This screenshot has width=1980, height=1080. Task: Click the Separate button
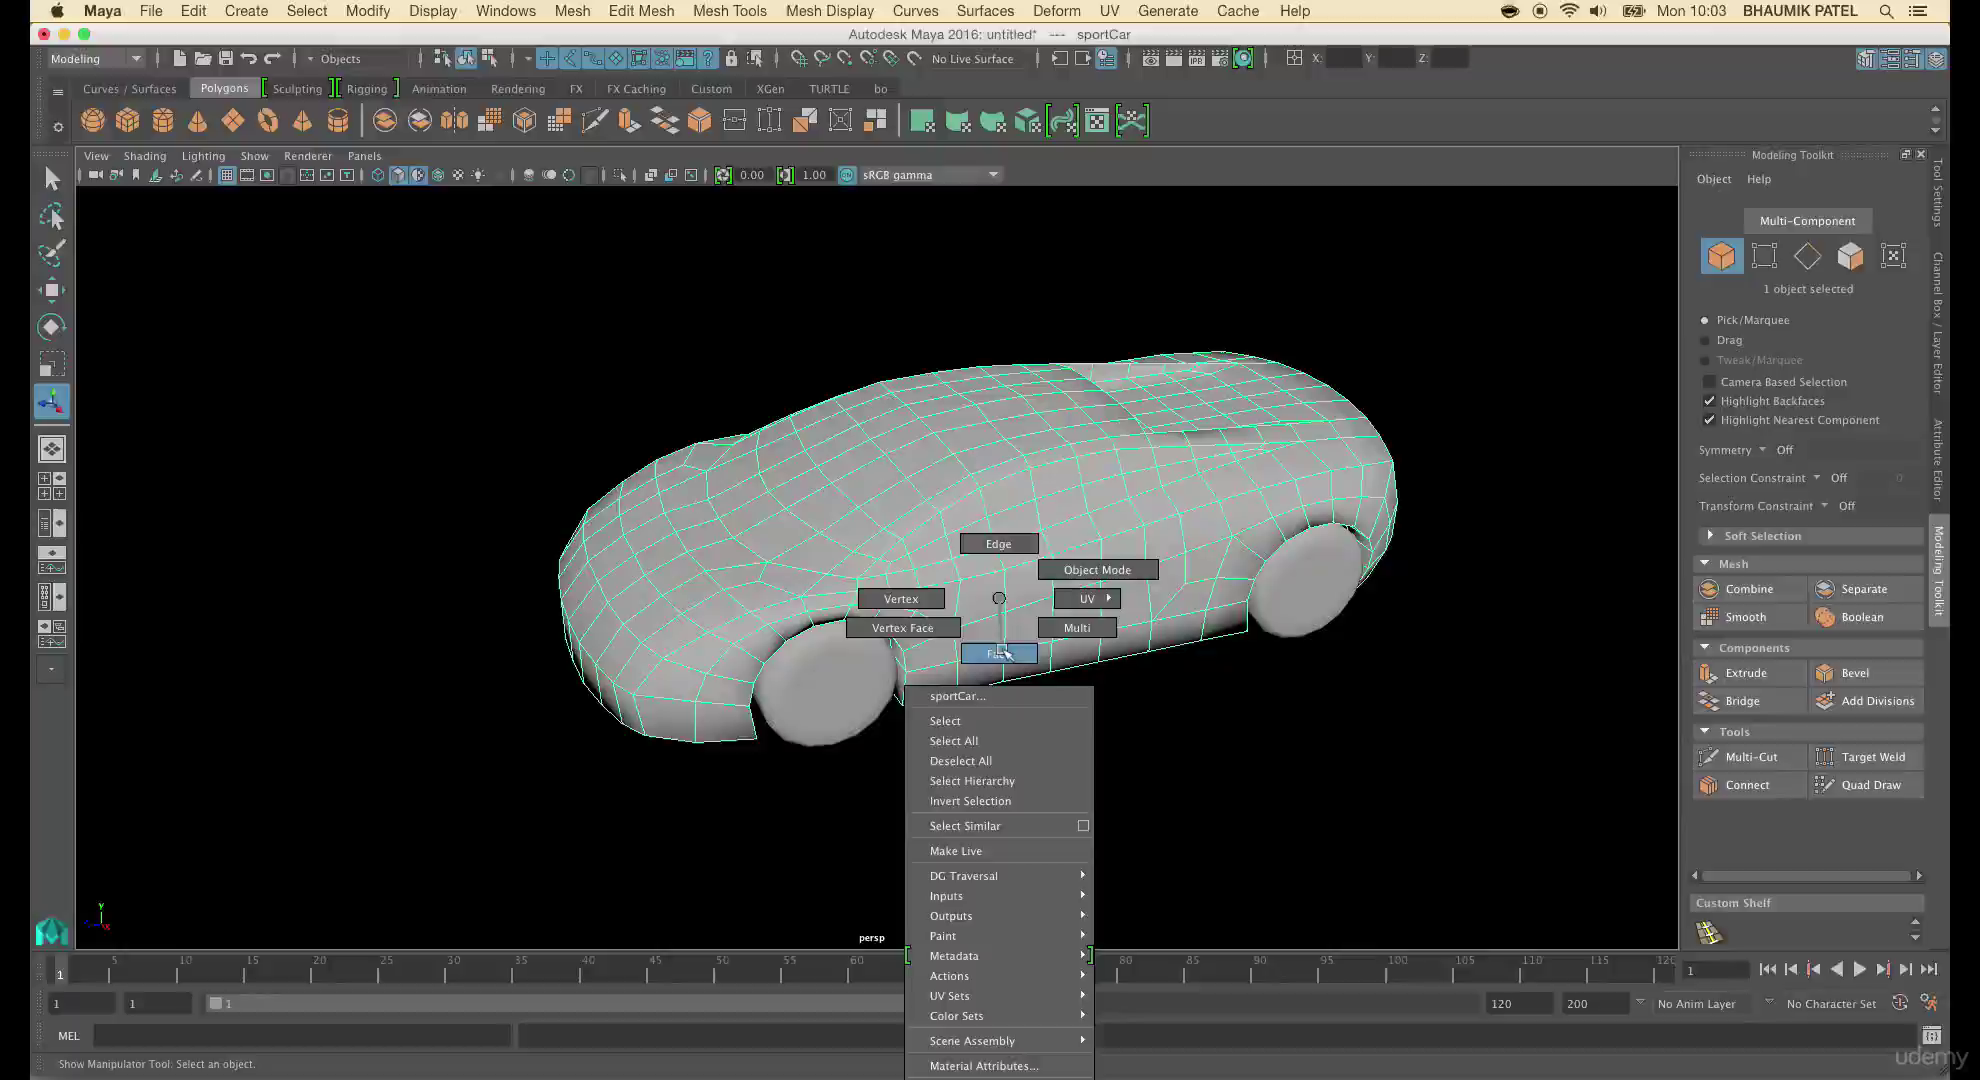[1865, 589]
